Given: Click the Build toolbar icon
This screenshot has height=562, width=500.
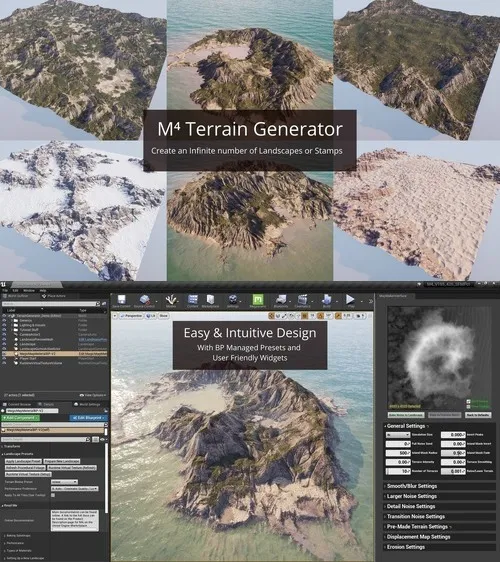Looking at the screenshot, I should (x=327, y=300).
